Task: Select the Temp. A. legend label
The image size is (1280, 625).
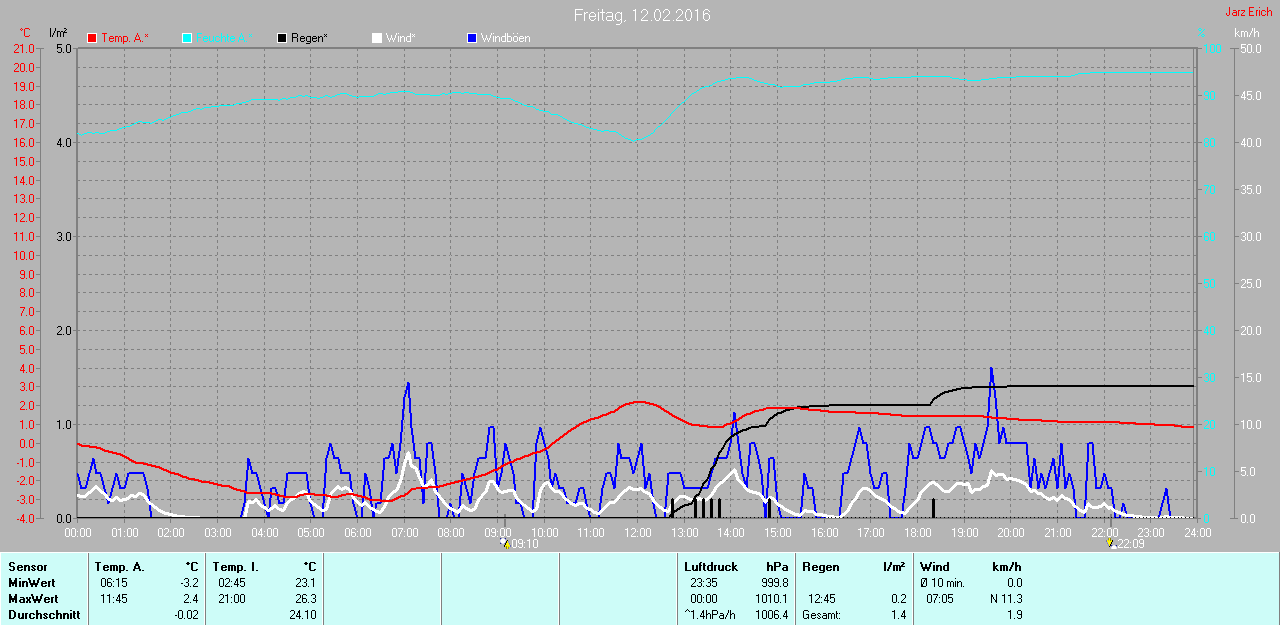Action: point(124,38)
